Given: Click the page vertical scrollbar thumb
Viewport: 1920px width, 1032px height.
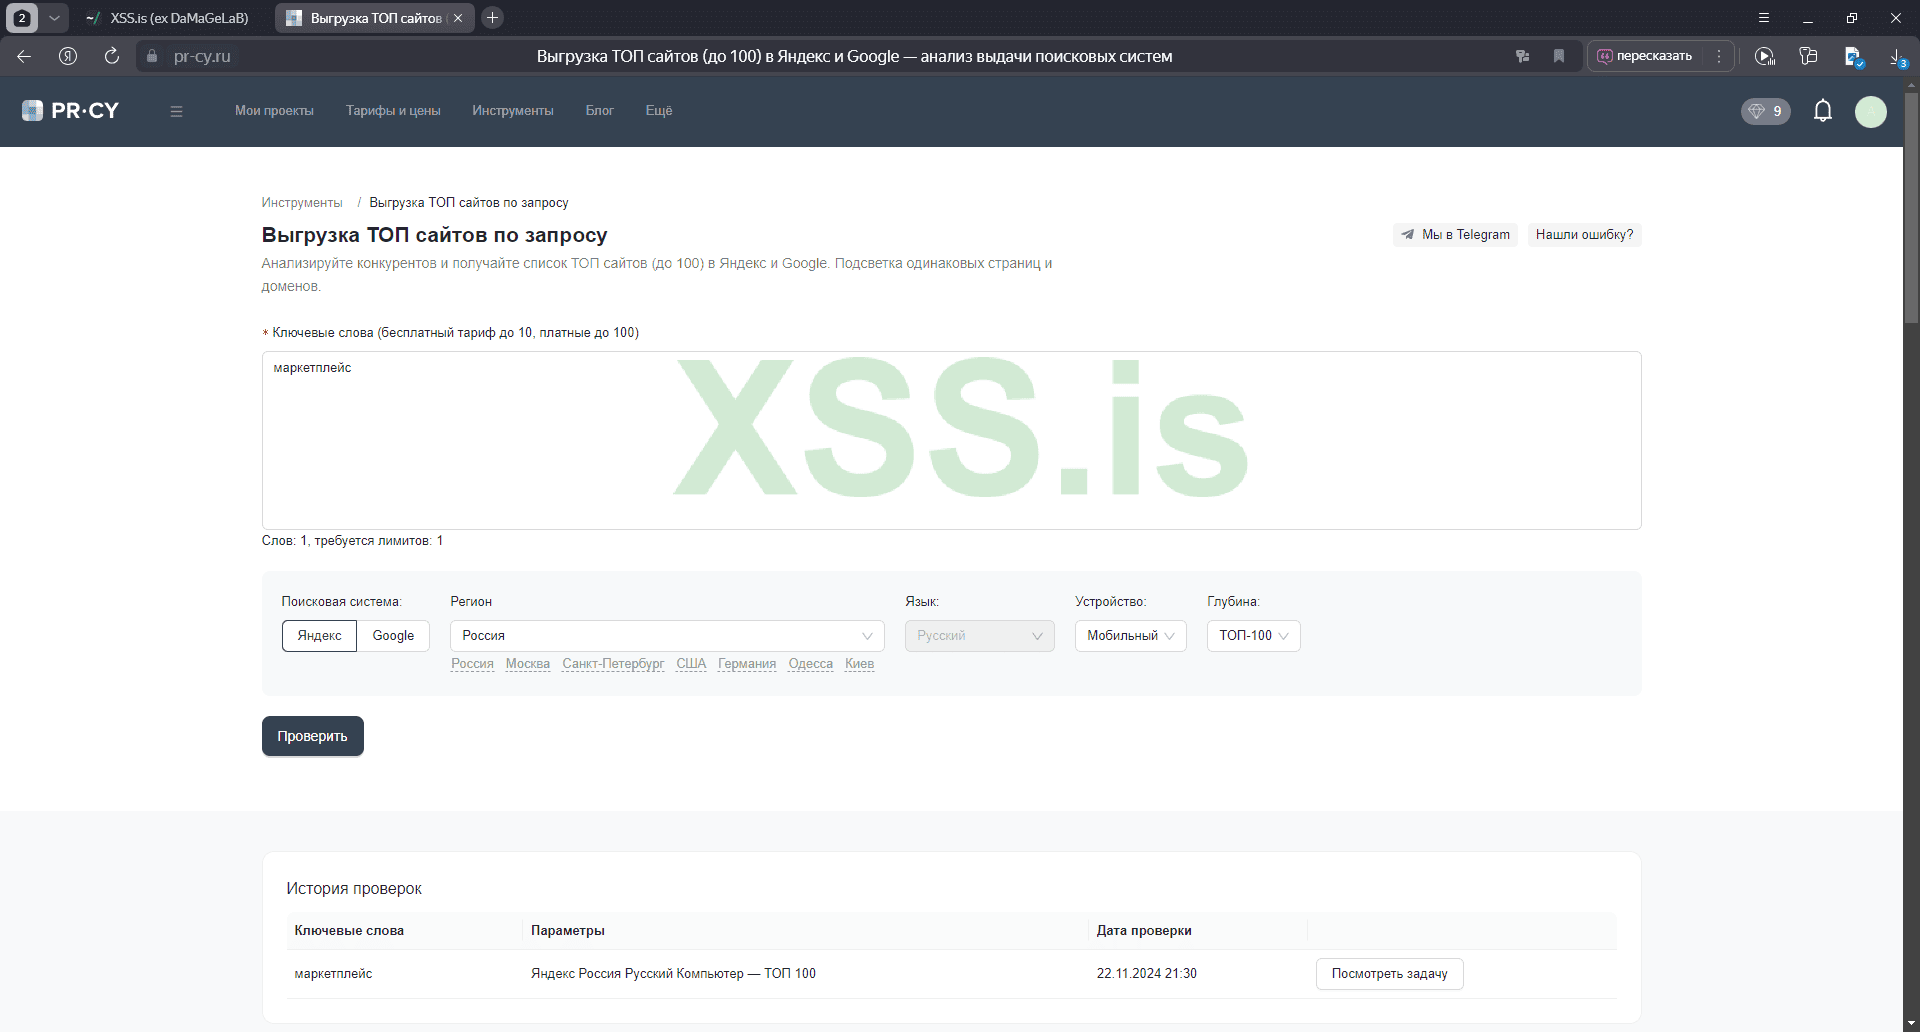Looking at the screenshot, I should coord(1911,208).
